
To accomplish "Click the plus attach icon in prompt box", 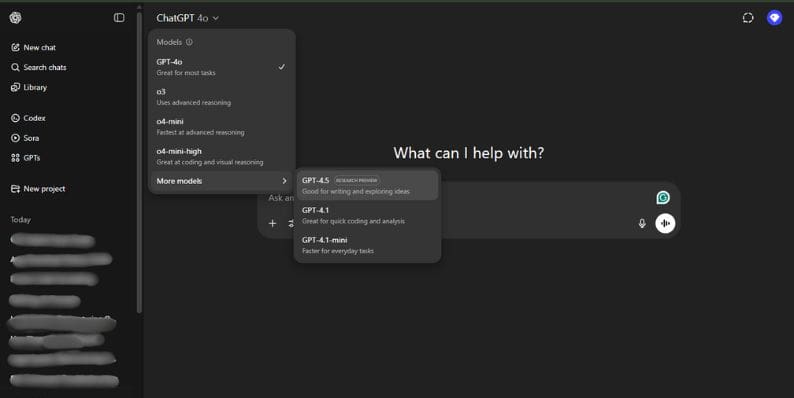I will pyautogui.click(x=272, y=223).
